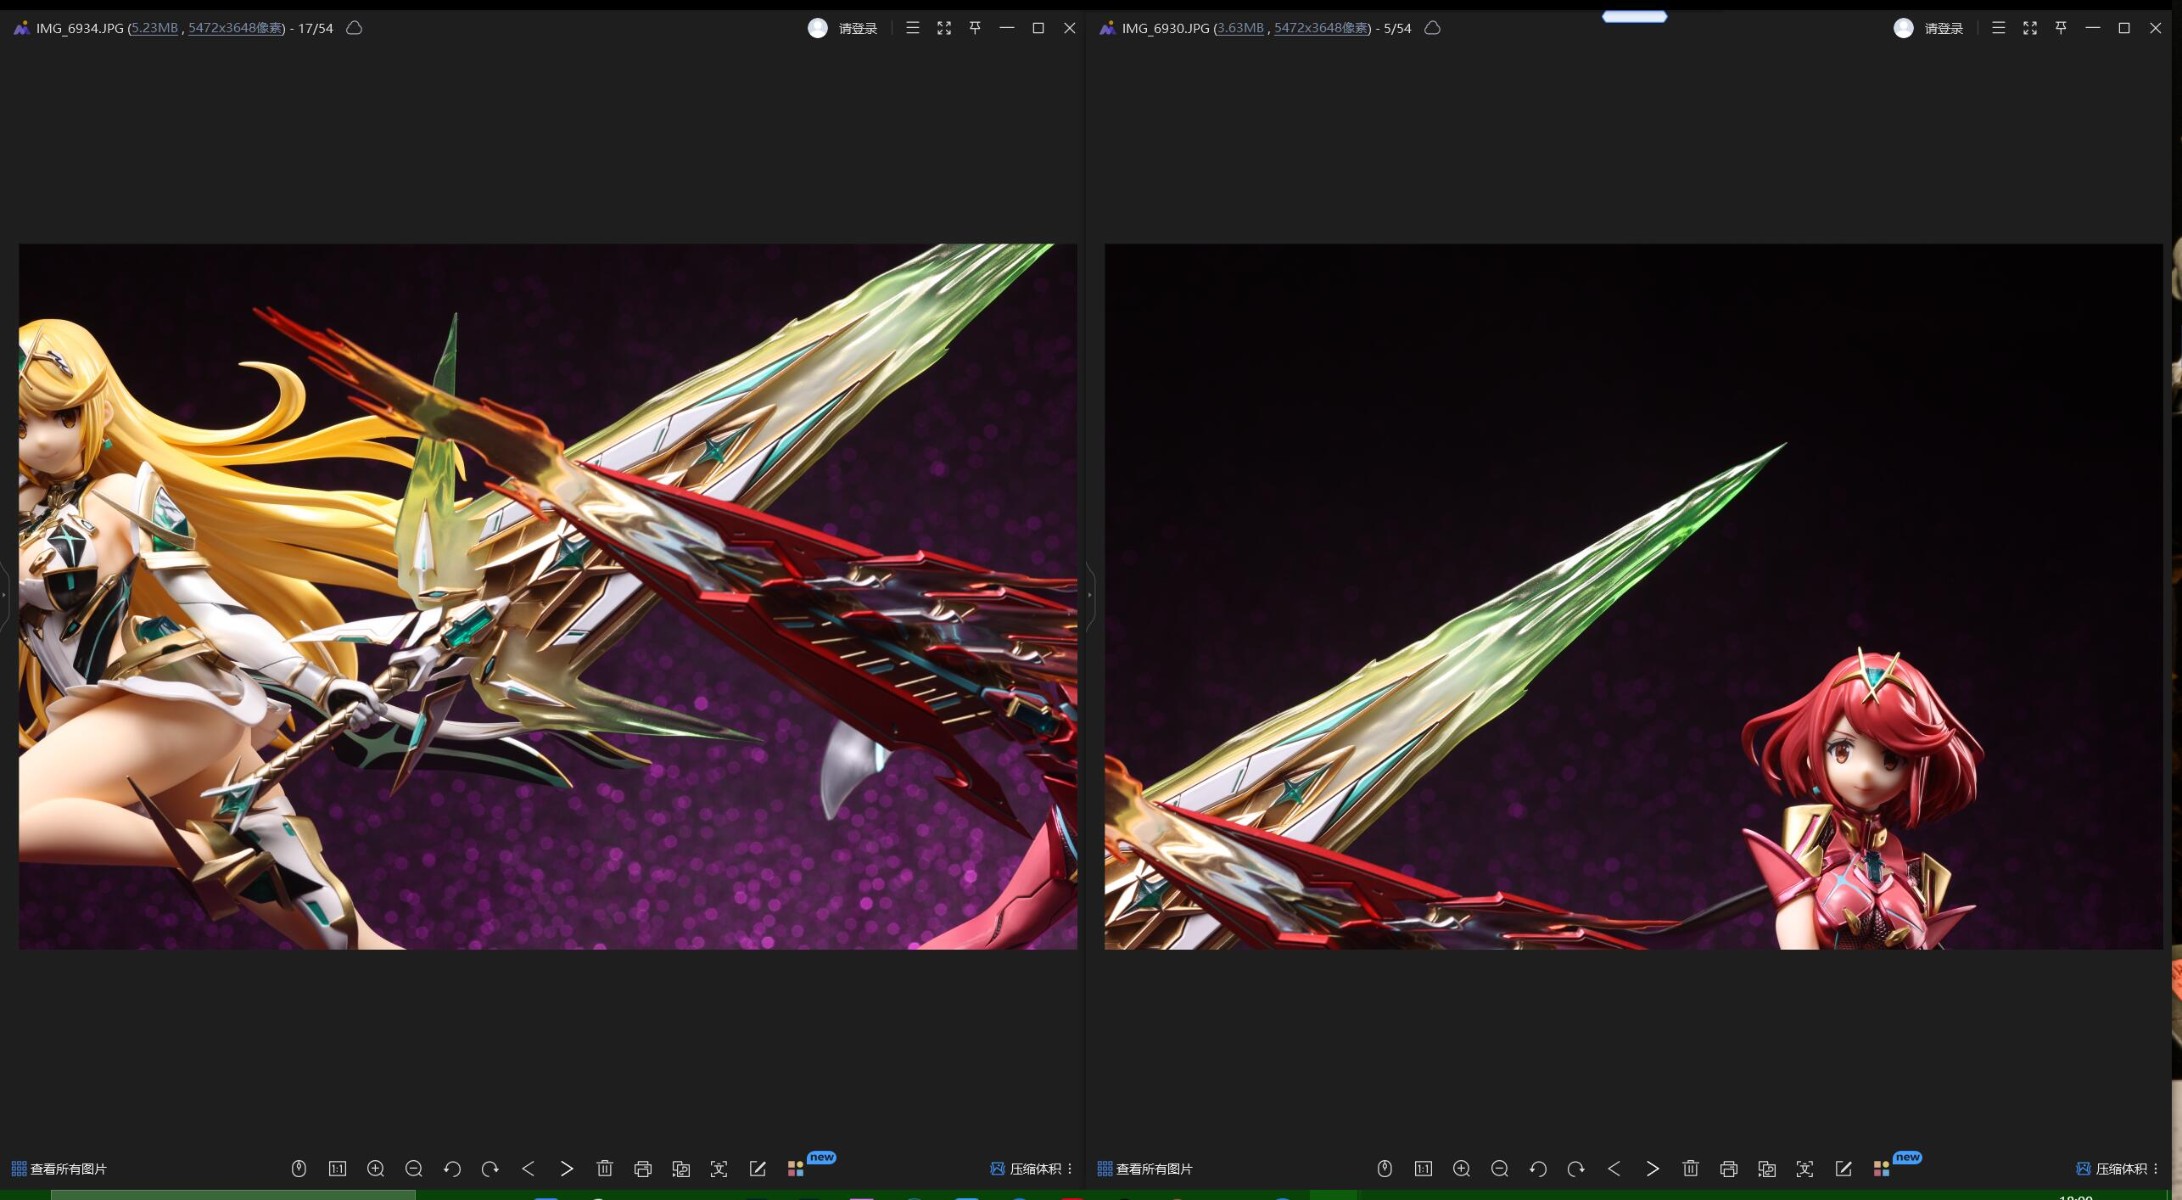Open OCR text recognition in left viewer

(719, 1168)
